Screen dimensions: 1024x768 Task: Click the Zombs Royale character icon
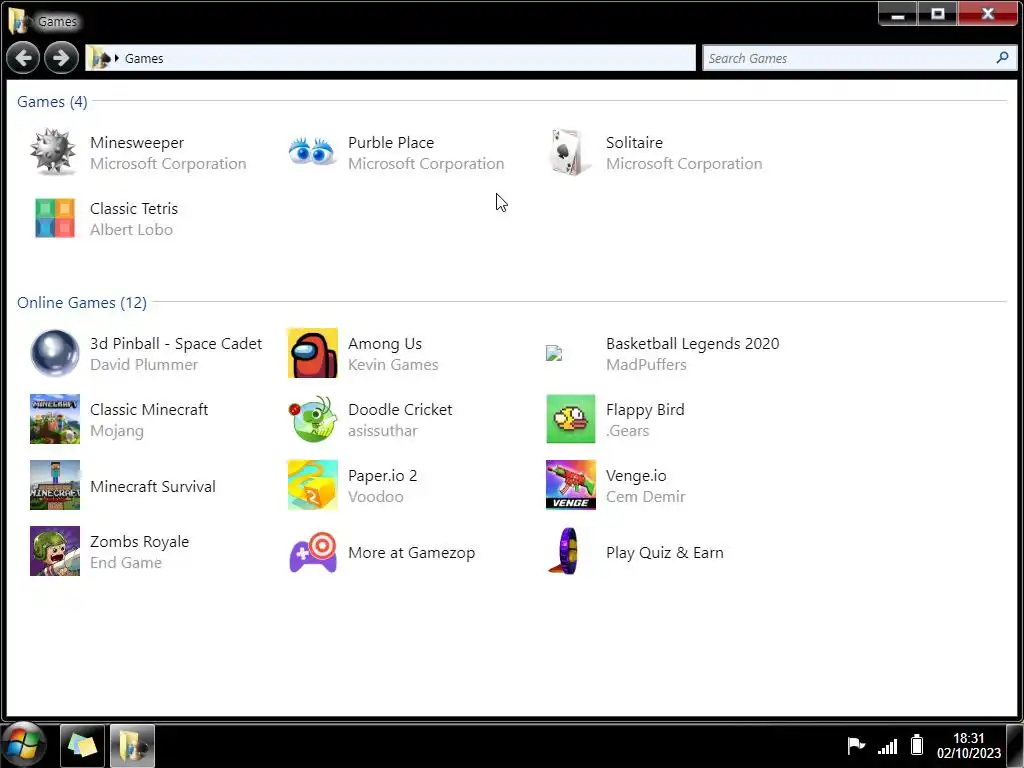pos(55,551)
